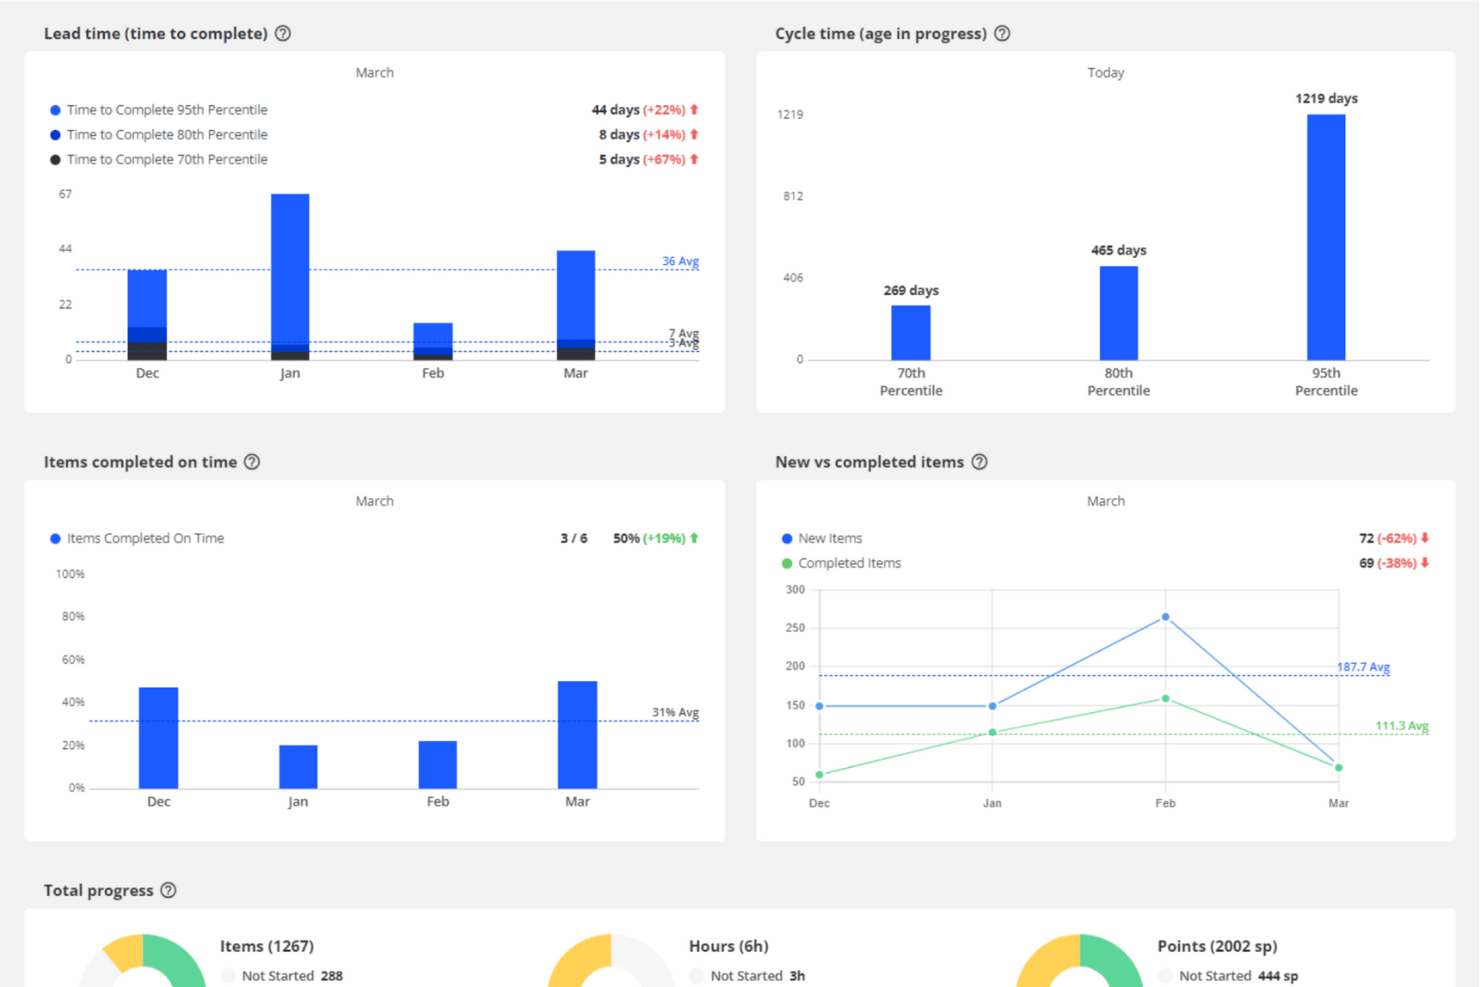Select the Mar bar in Items completed on time
The height and width of the screenshot is (987, 1480).
(577, 735)
